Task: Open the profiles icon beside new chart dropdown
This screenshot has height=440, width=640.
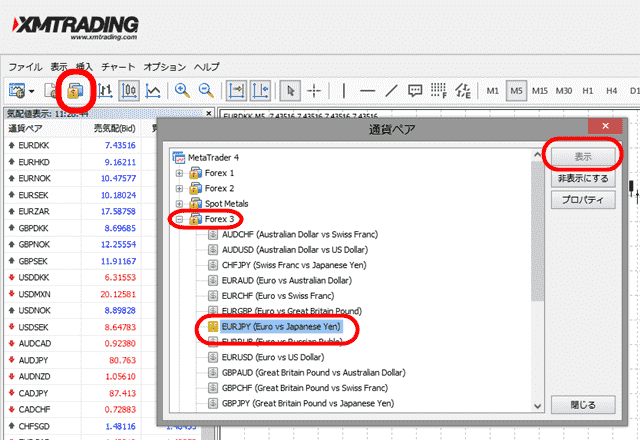Action: click(50, 91)
